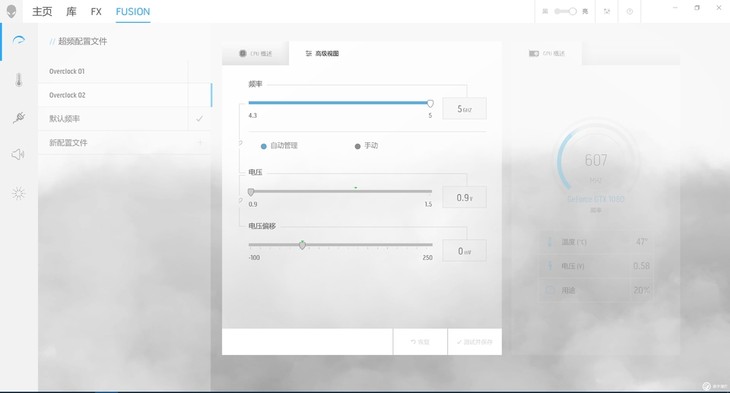Click the 5 GHz frequency value box
The width and height of the screenshot is (730, 393).
click(x=464, y=108)
